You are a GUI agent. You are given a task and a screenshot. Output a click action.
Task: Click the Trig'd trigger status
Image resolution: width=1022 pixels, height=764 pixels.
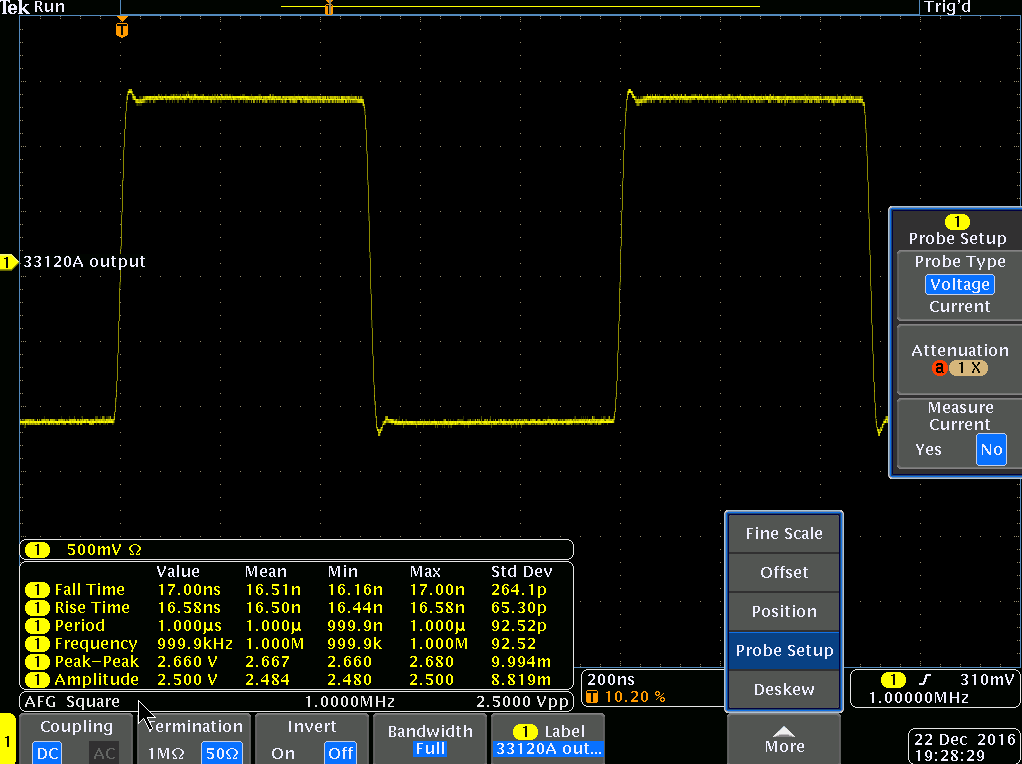pyautogui.click(x=947, y=7)
